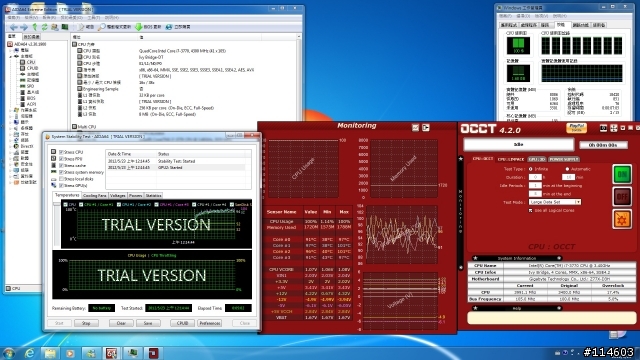The width and height of the screenshot is (640, 360).
Task: Toggle Stress GPU(s) checkbox
Action: point(61,185)
